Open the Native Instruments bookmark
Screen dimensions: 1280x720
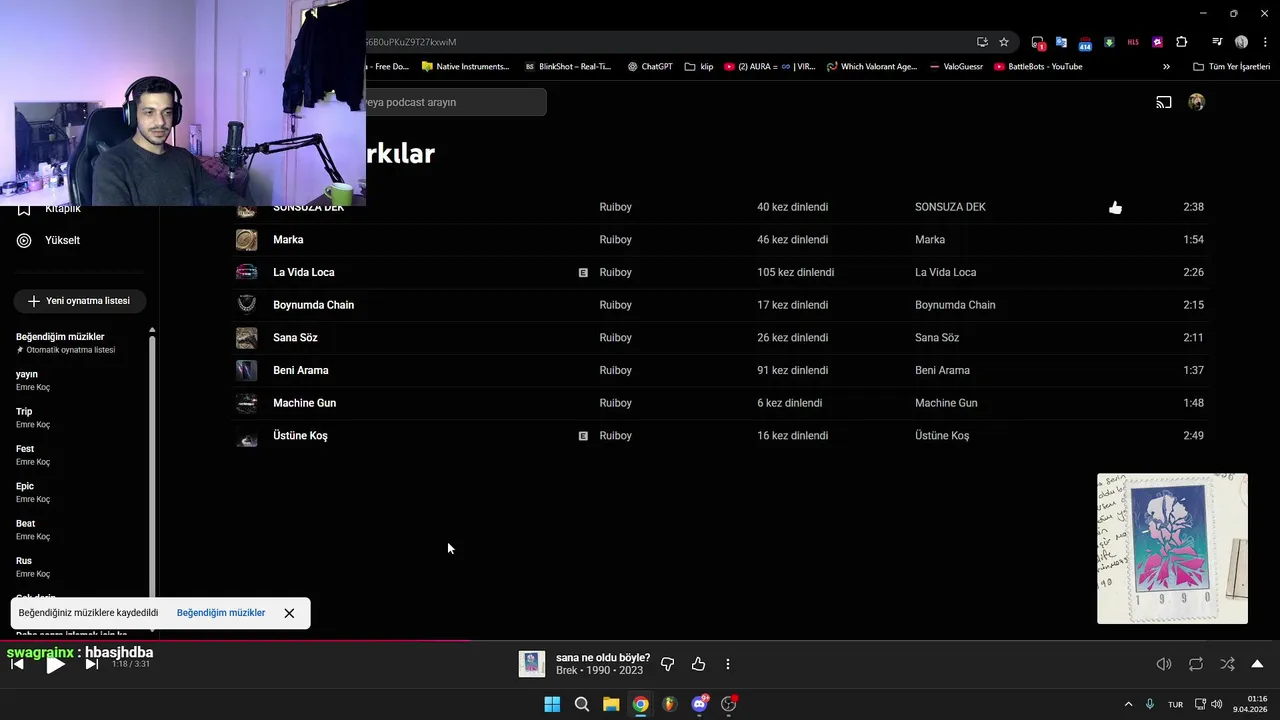465,67
